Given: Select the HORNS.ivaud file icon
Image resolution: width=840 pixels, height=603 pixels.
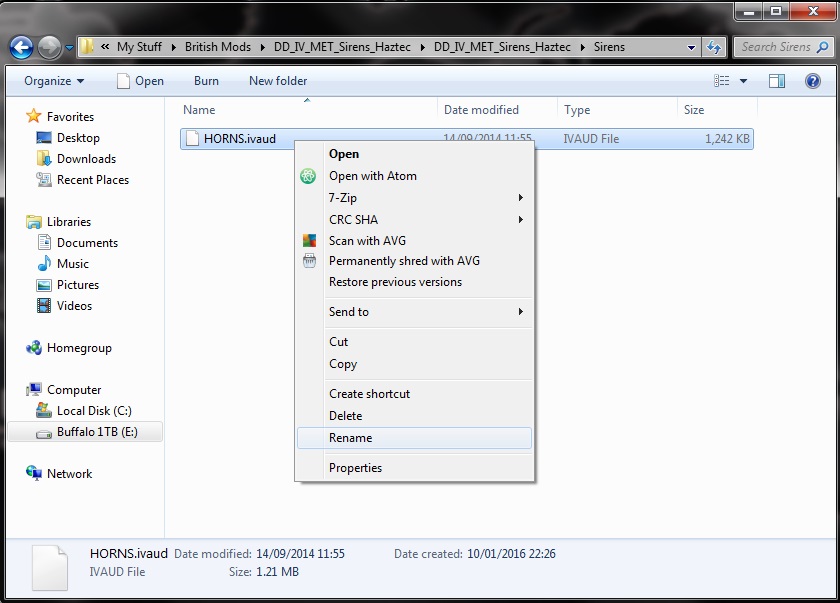Looking at the screenshot, I should [192, 139].
